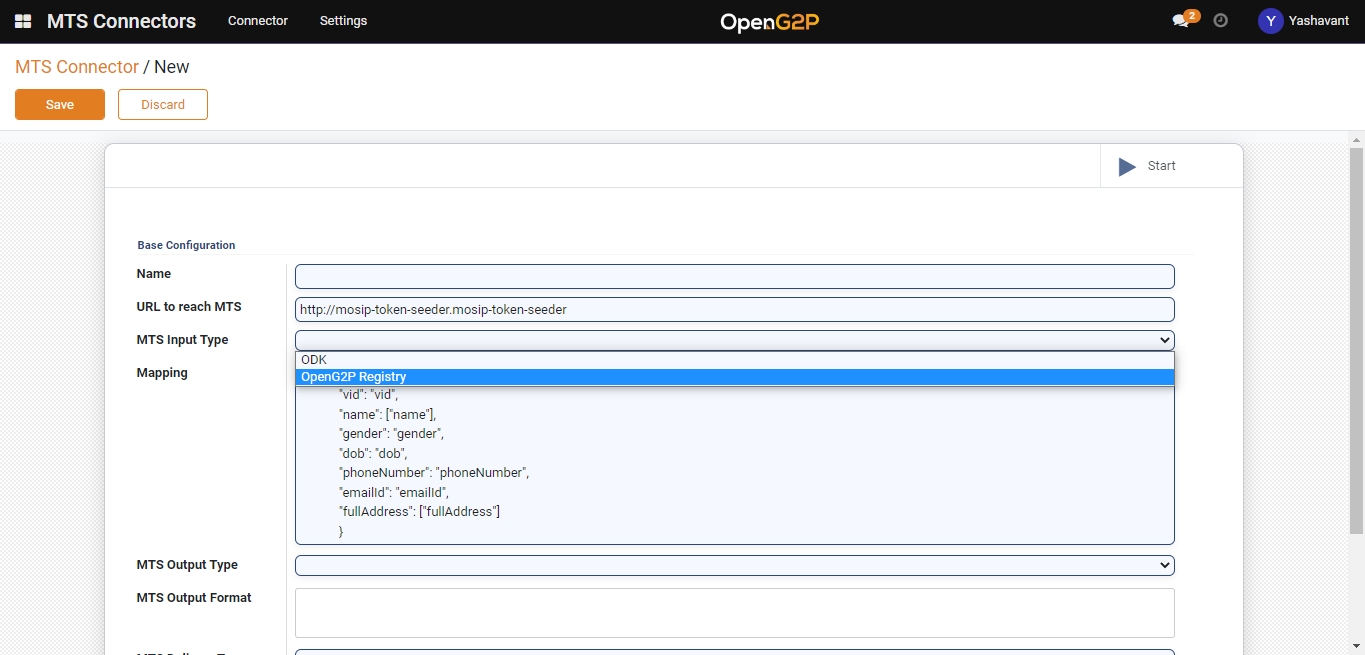This screenshot has width=1365, height=655.
Task: Click the page vertical scrollbar
Action: [1356, 340]
